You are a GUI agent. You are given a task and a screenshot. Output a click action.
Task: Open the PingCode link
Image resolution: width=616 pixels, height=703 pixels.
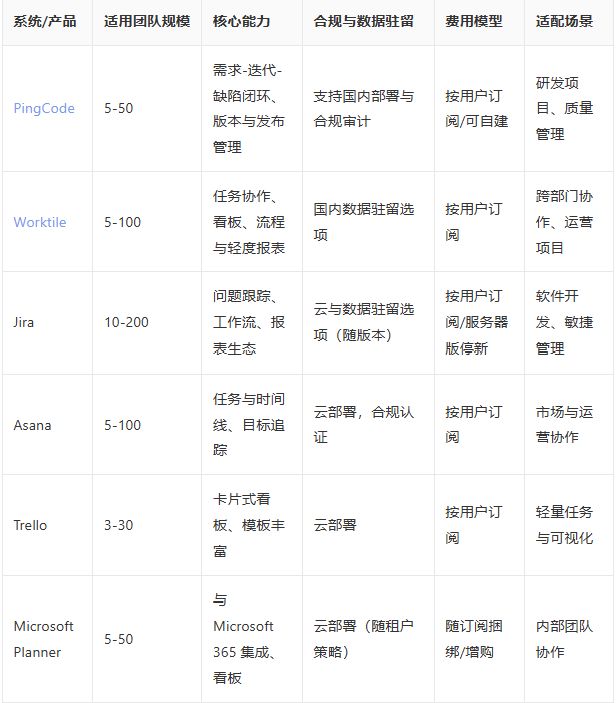pyautogui.click(x=44, y=108)
